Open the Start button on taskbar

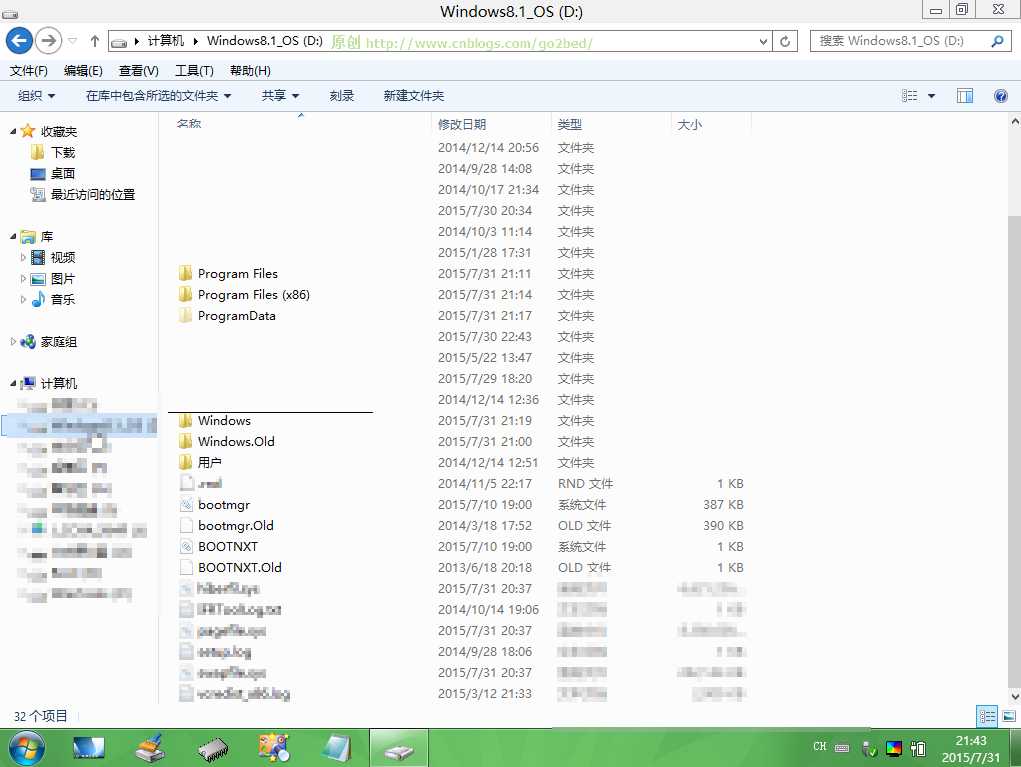coord(26,747)
